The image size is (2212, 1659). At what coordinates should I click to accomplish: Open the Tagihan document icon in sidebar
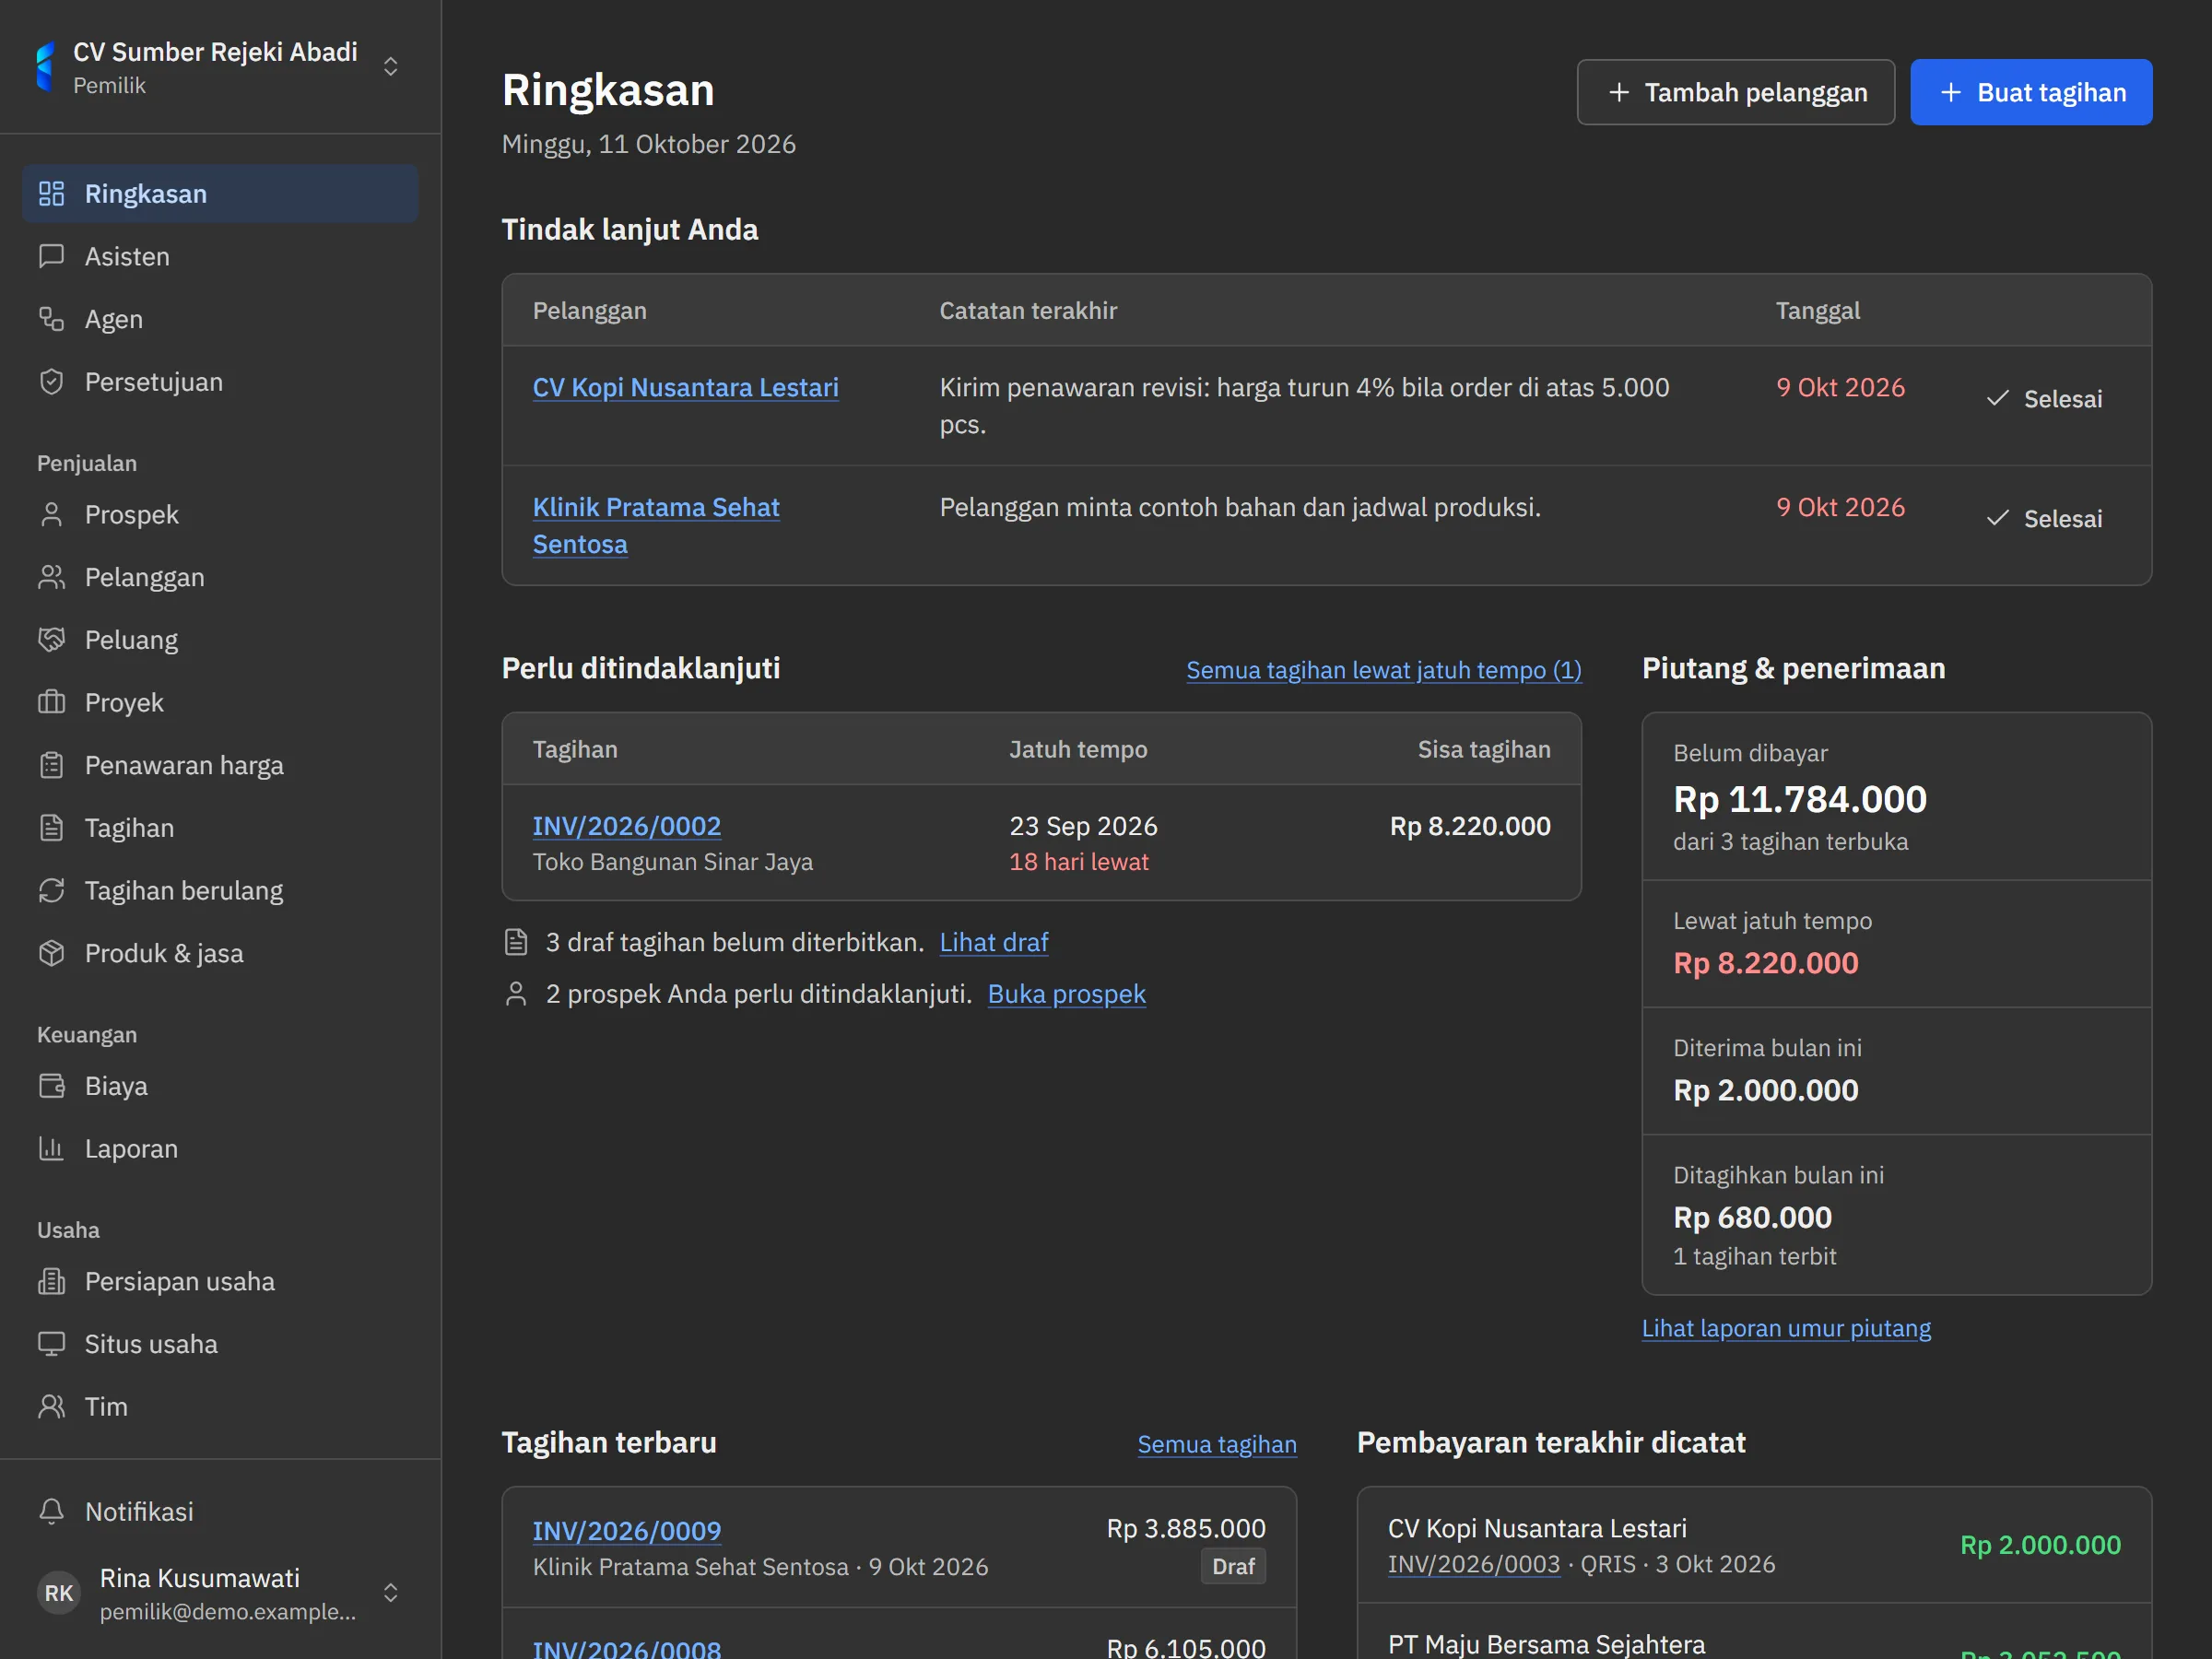click(x=51, y=828)
